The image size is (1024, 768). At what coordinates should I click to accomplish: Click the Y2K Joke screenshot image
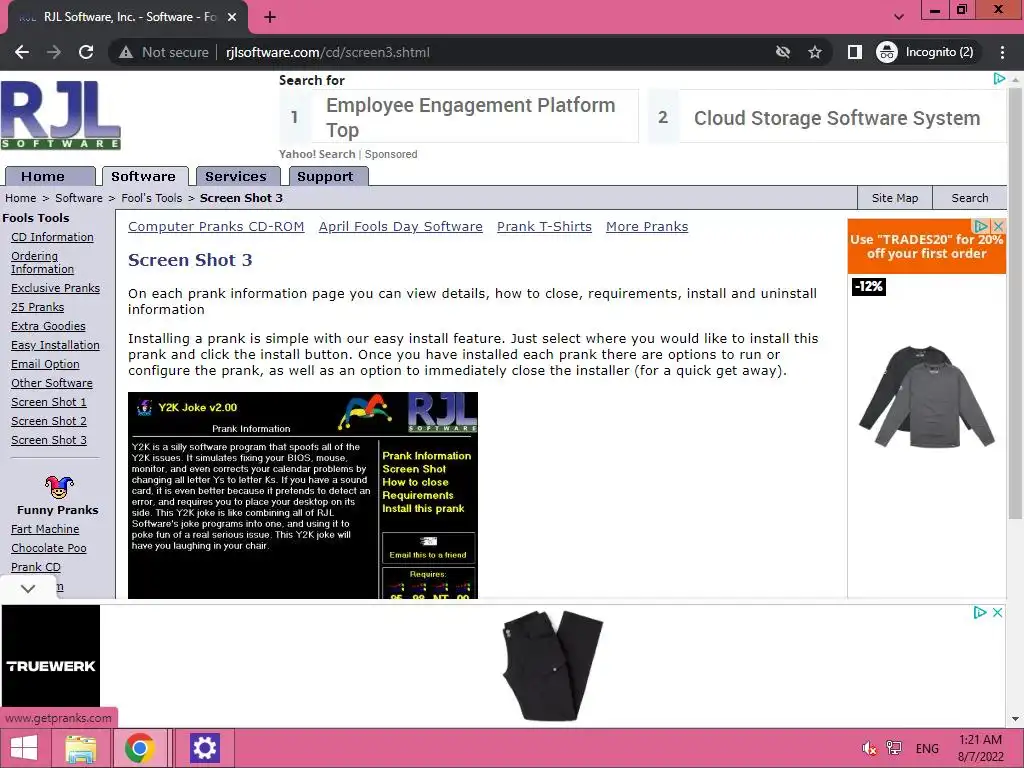(x=303, y=495)
